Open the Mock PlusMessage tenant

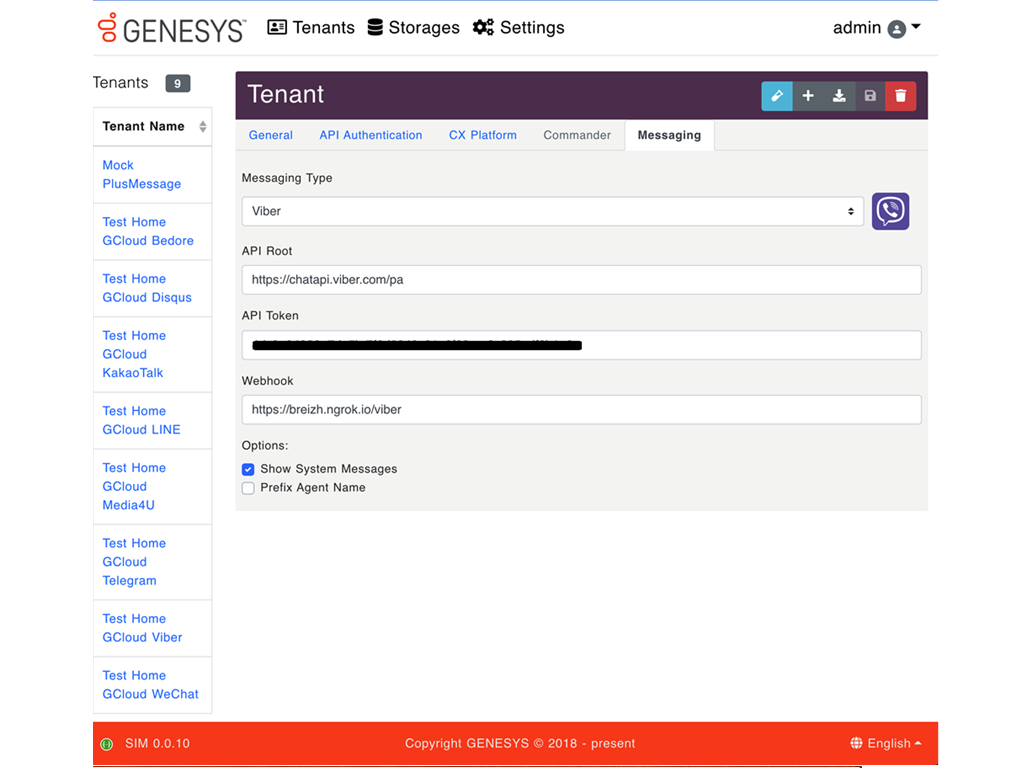point(141,174)
